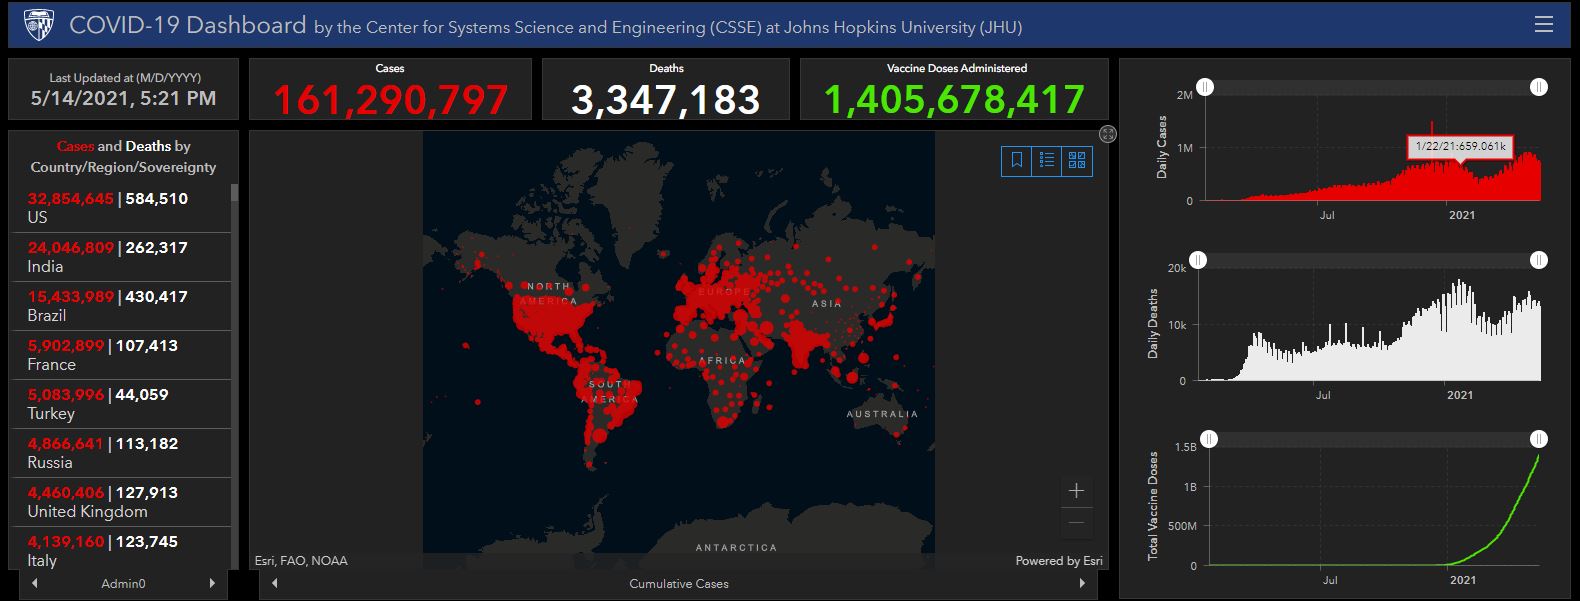This screenshot has width=1580, height=601.
Task: Switch to next map after Cumulative Cases
Action: 1082,583
